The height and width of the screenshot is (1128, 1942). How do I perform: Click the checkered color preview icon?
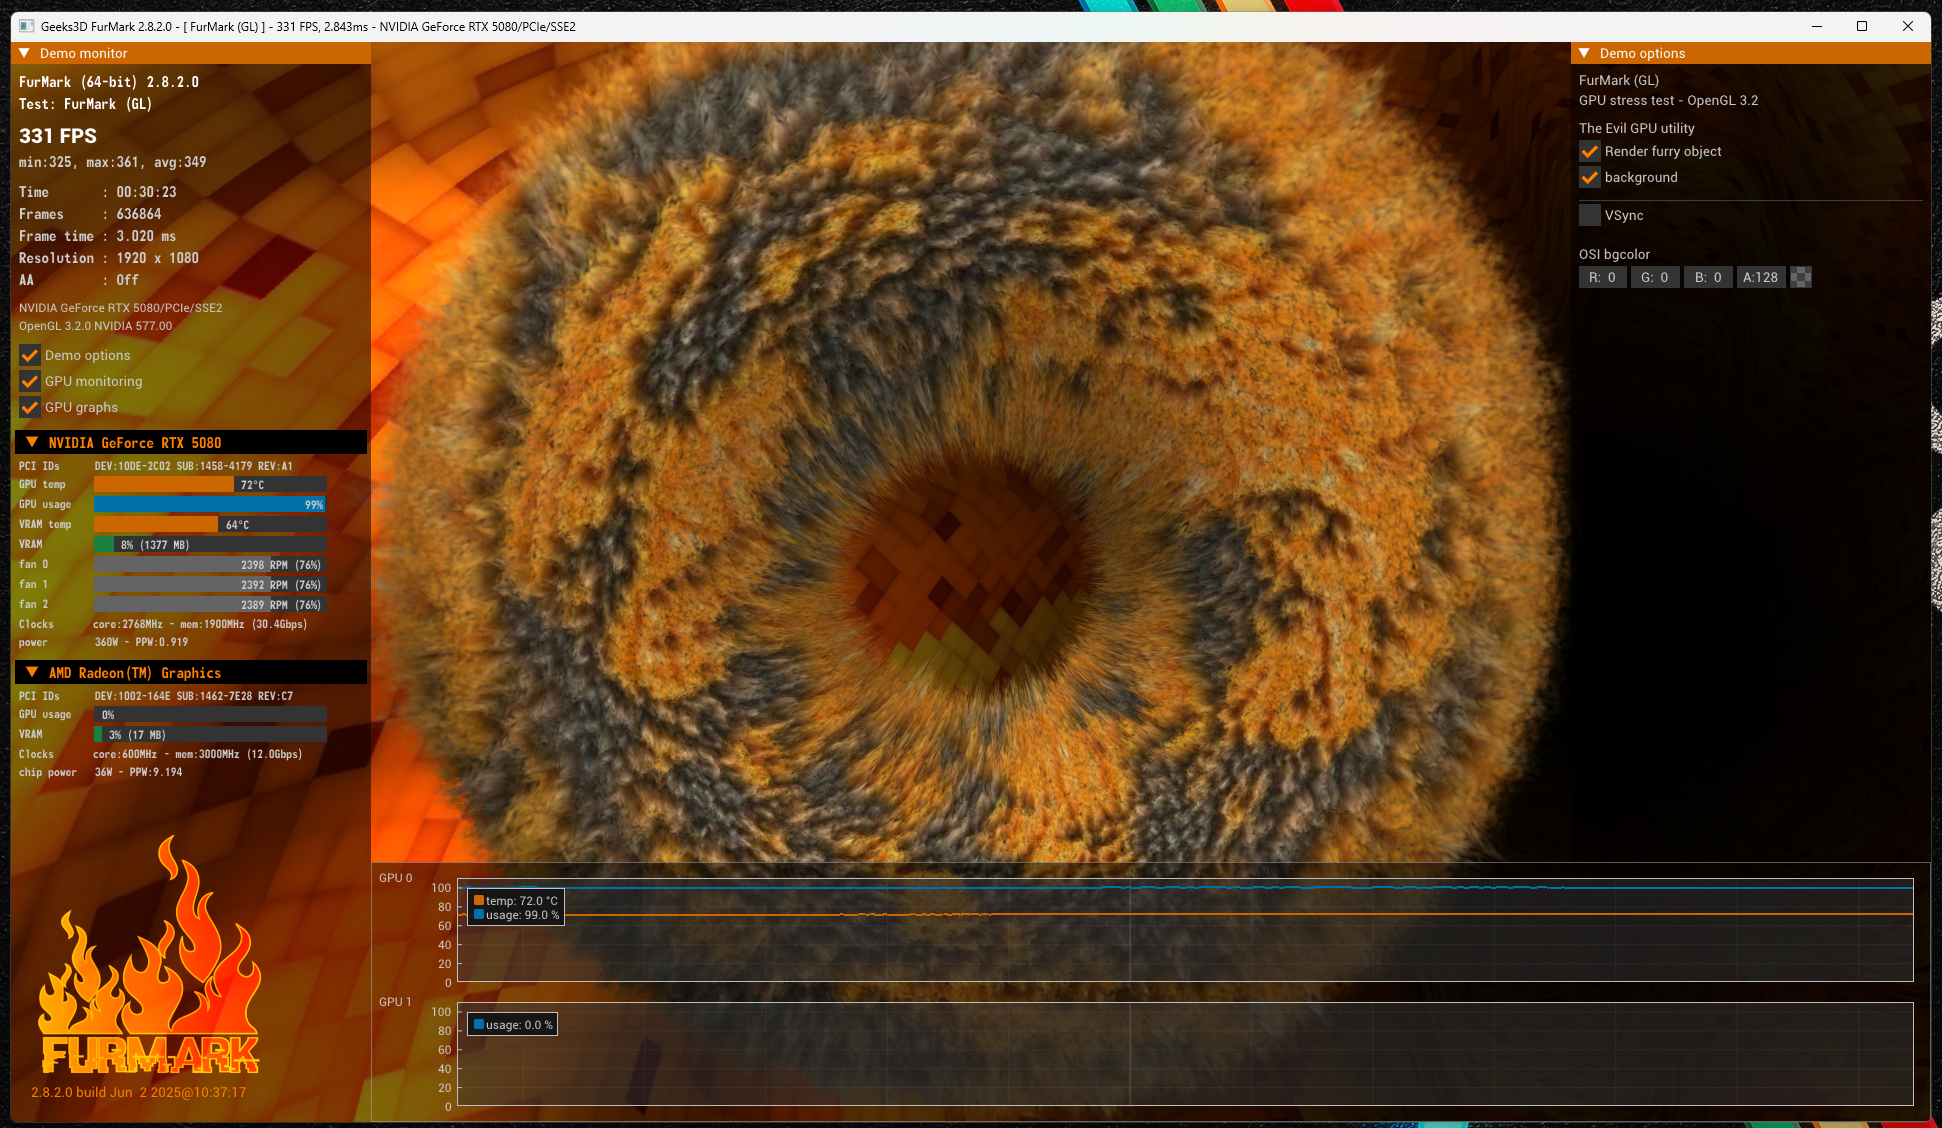pyautogui.click(x=1801, y=277)
